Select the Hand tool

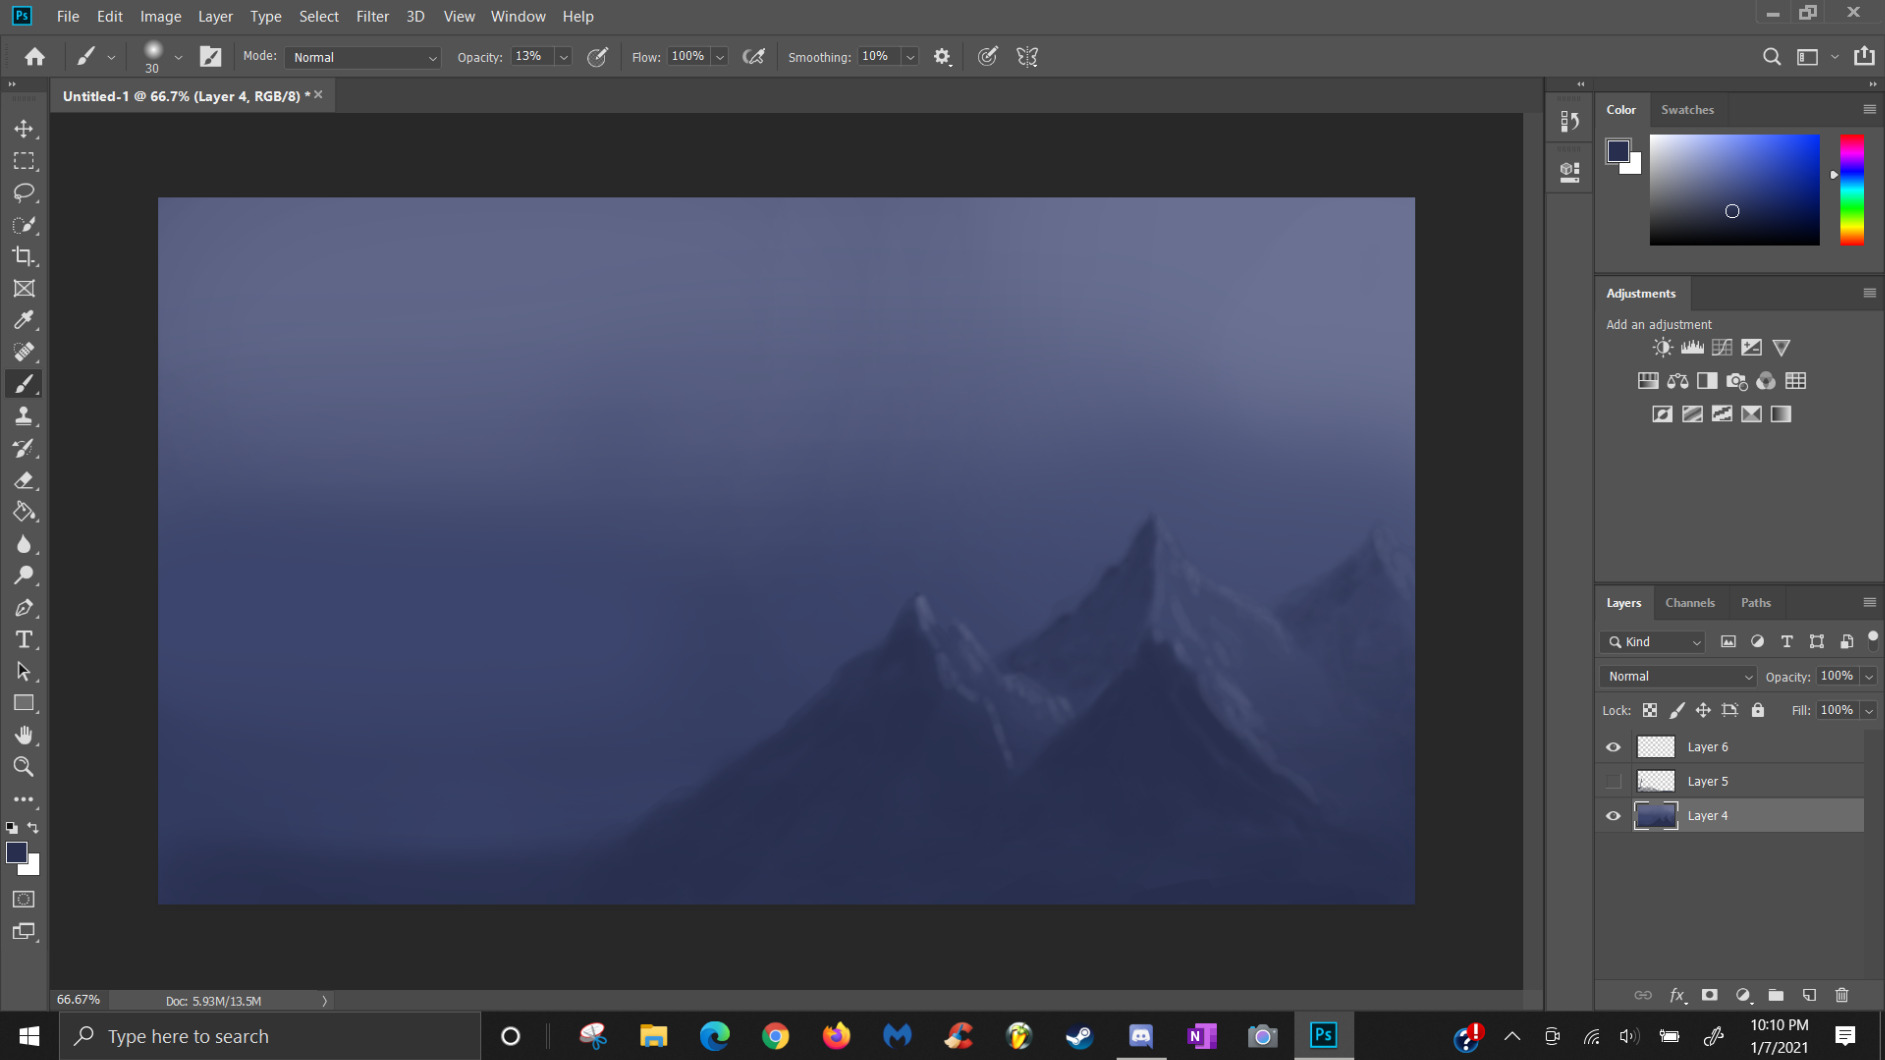(x=24, y=735)
